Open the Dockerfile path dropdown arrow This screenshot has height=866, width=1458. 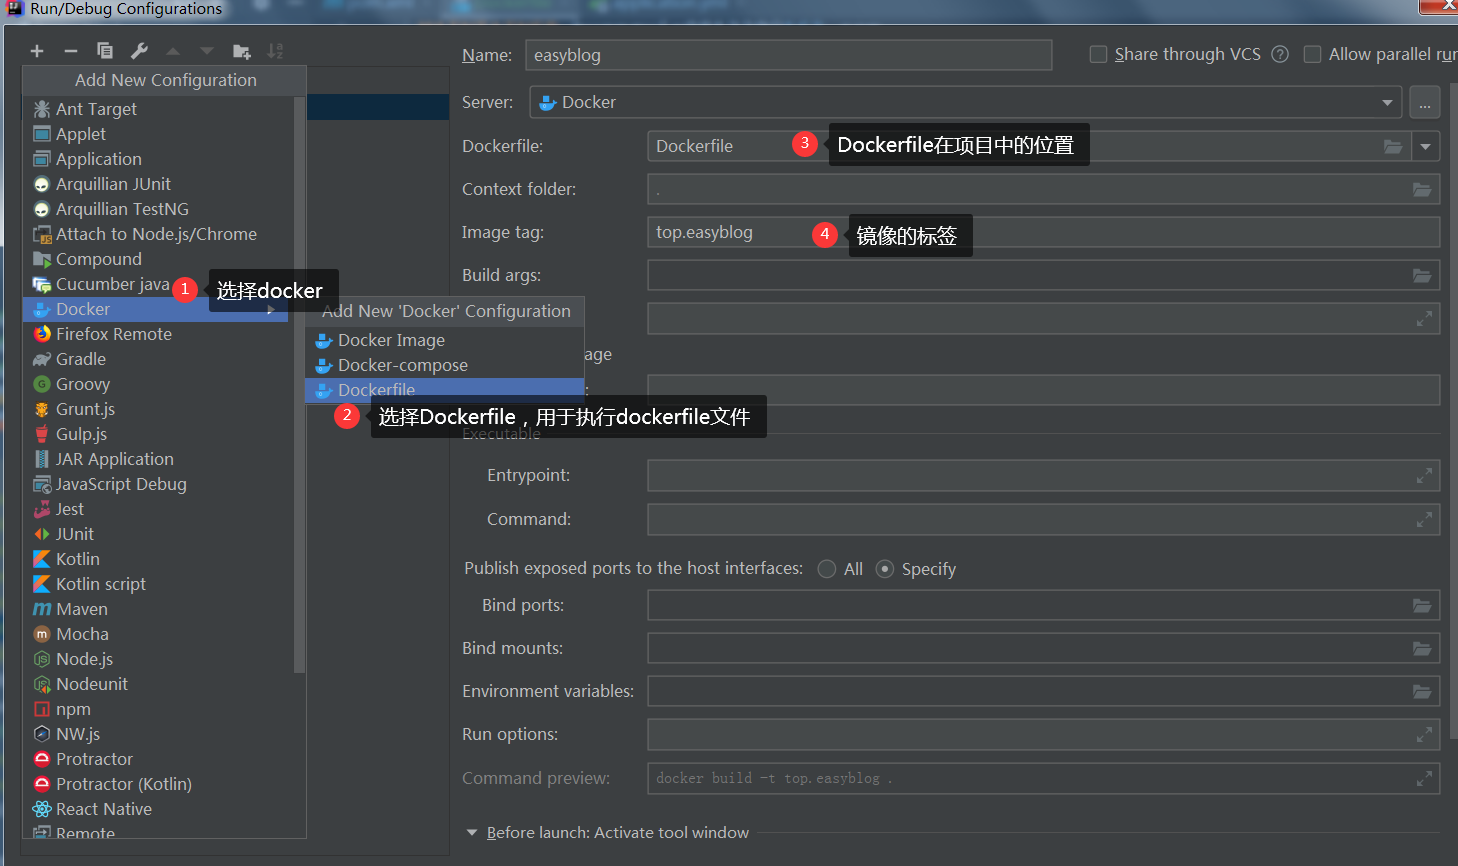(x=1426, y=146)
